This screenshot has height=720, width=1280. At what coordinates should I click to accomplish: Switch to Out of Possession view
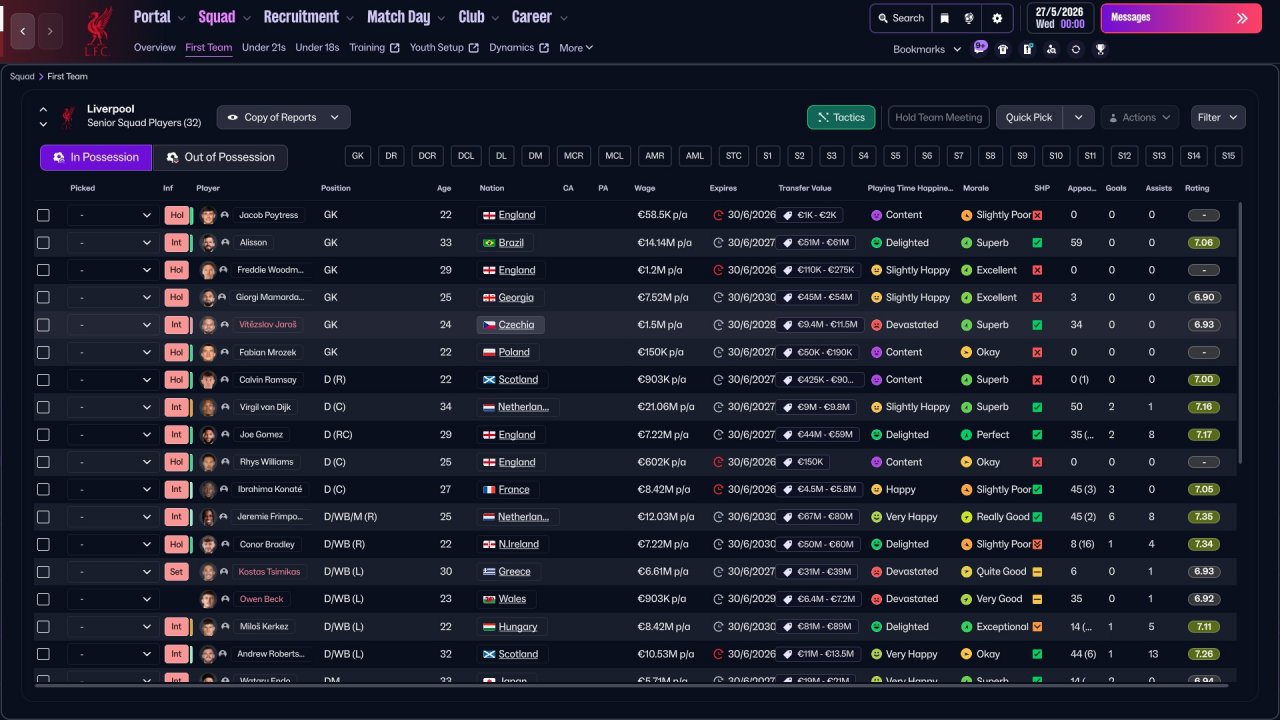click(x=220, y=157)
